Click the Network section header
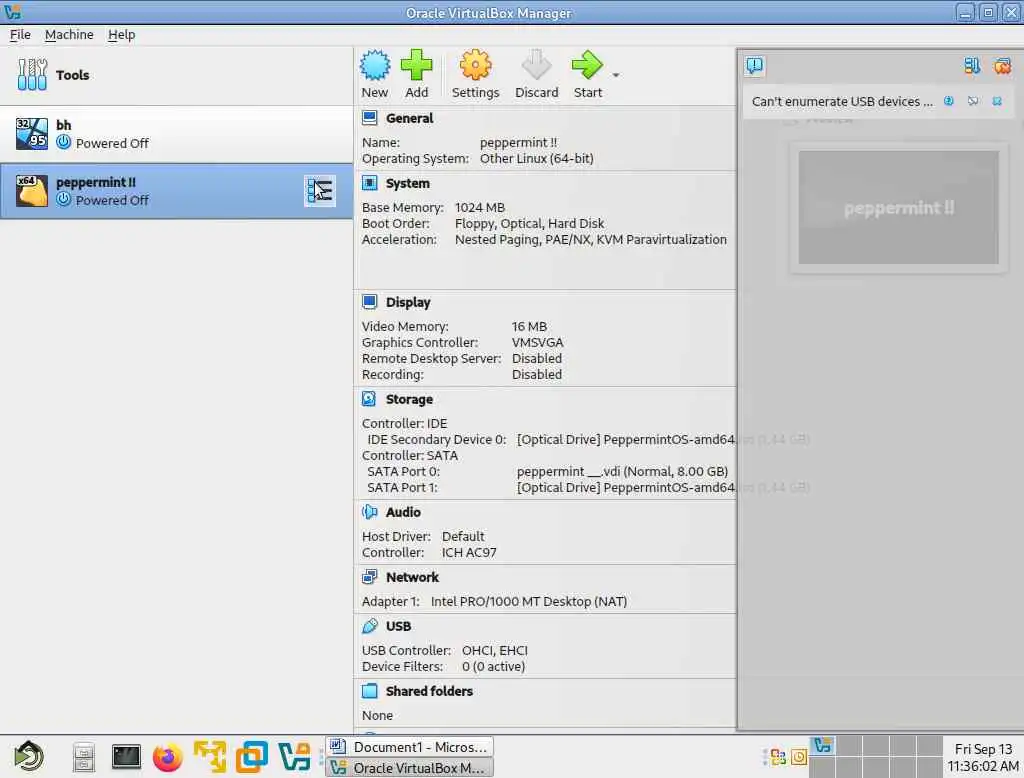The width and height of the screenshot is (1024, 778). coord(412,577)
